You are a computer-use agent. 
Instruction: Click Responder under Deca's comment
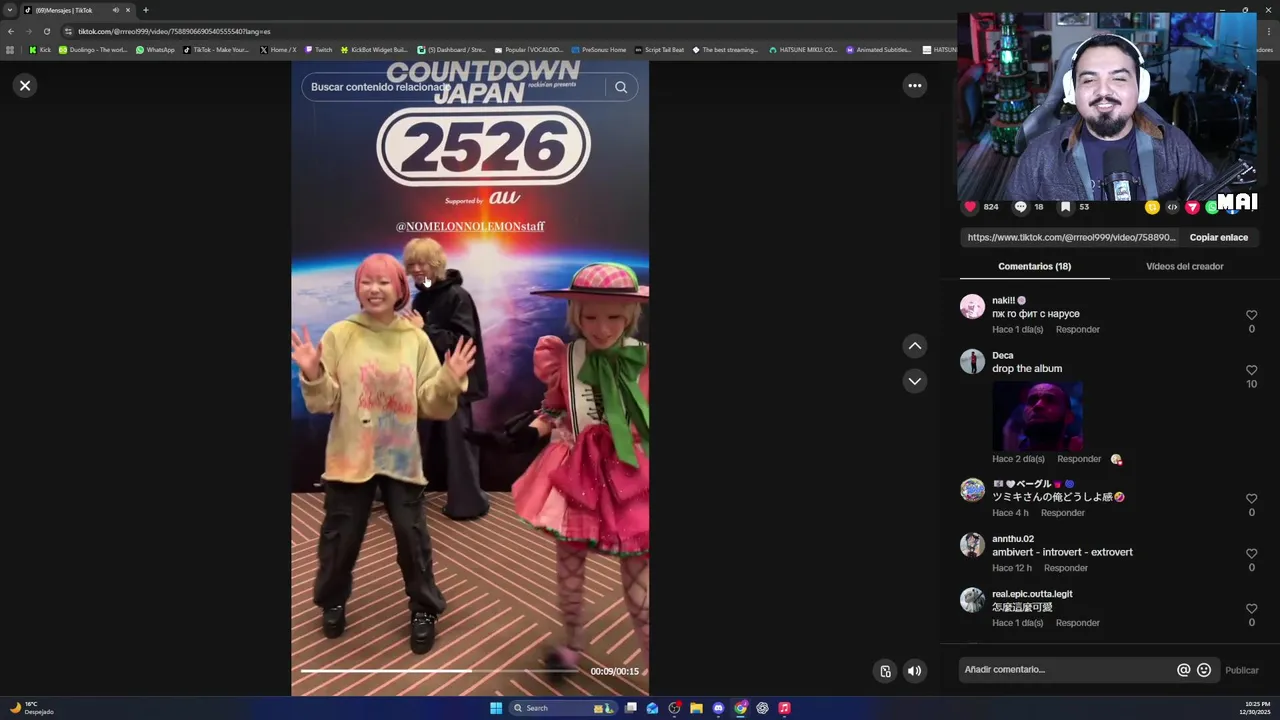tap(1079, 459)
